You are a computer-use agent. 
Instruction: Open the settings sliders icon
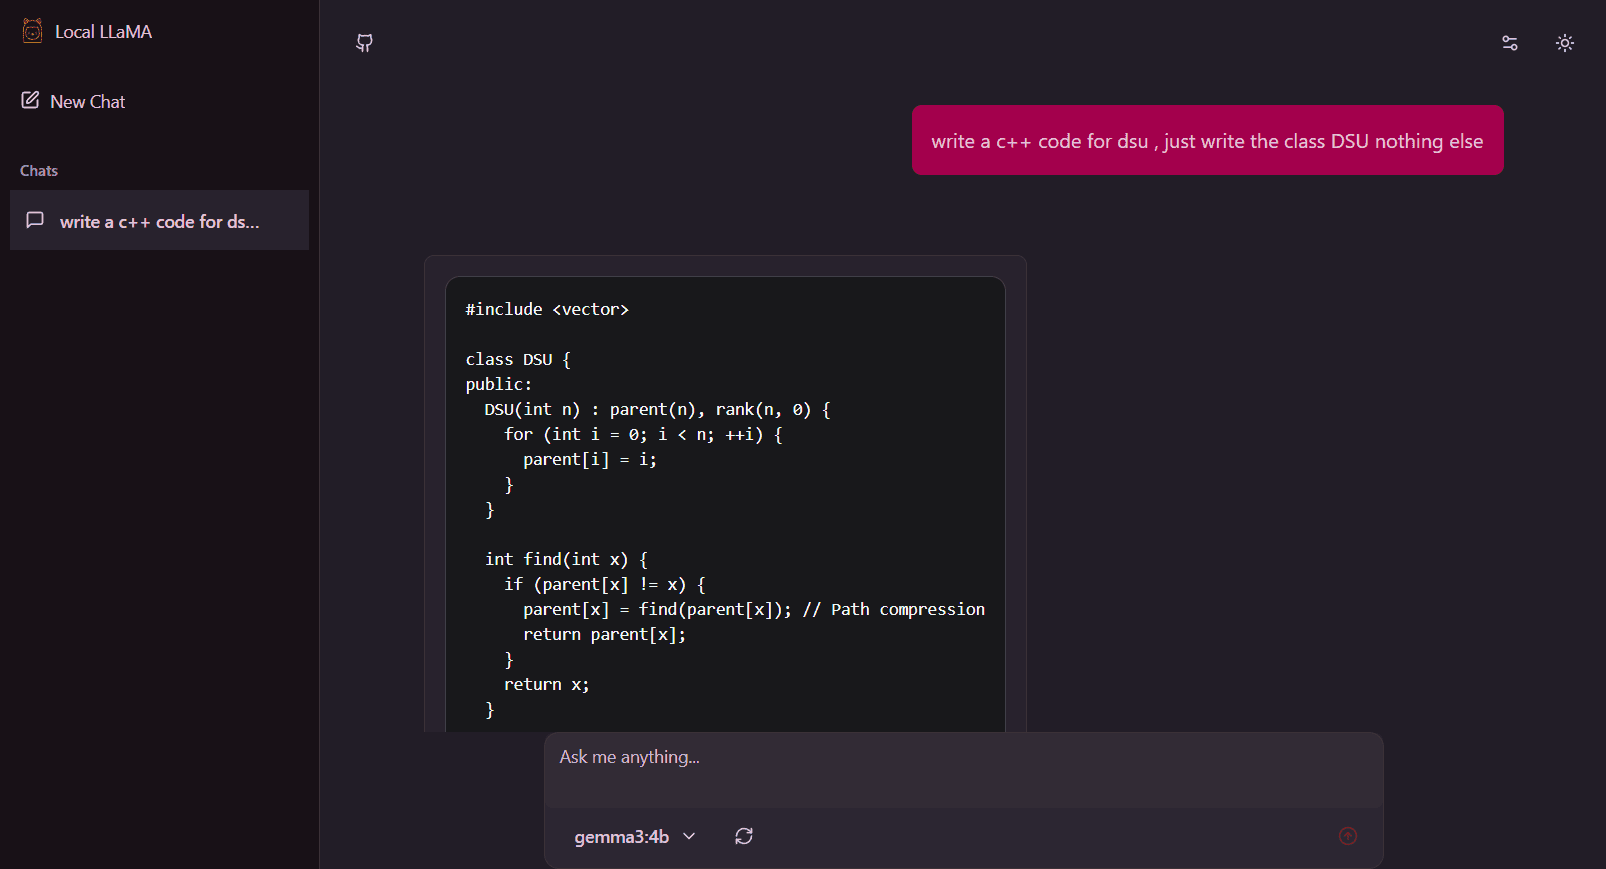pyautogui.click(x=1510, y=43)
